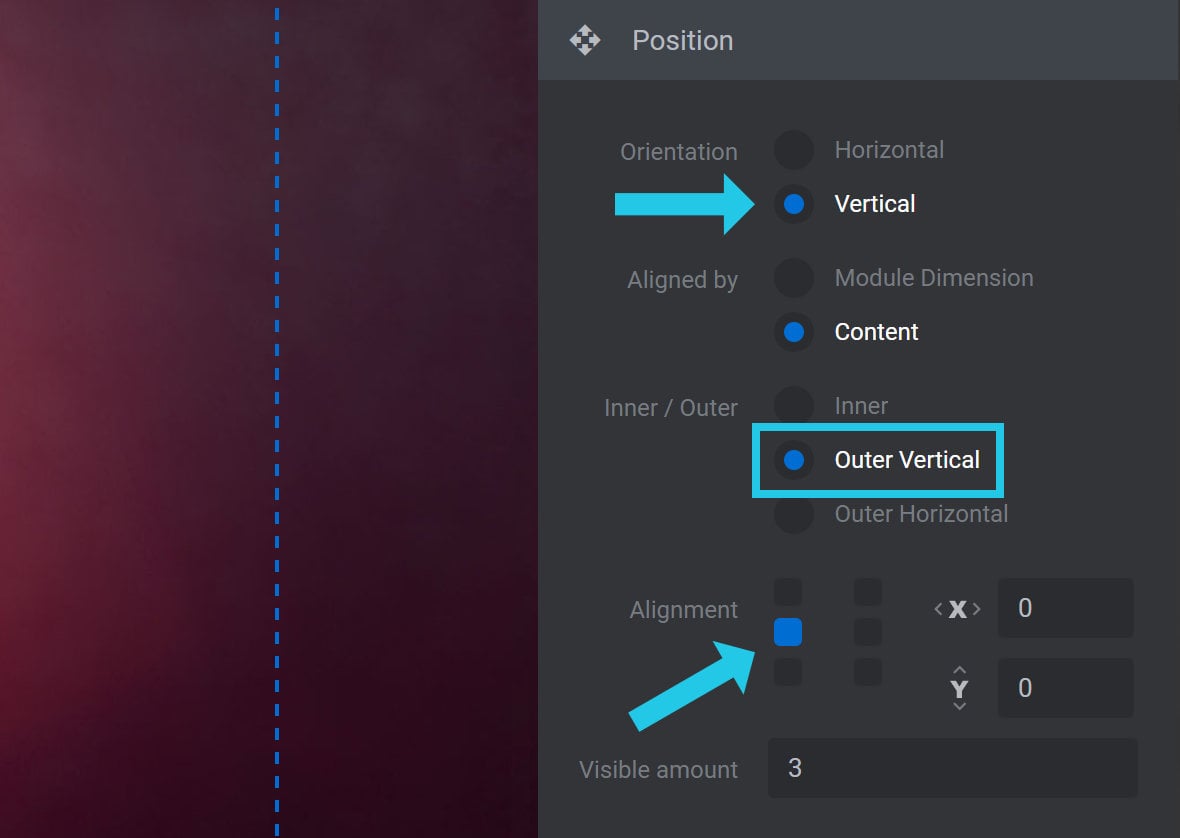The height and width of the screenshot is (838, 1180).
Task: Set alignment to bottom-right grid square
Action: (868, 672)
